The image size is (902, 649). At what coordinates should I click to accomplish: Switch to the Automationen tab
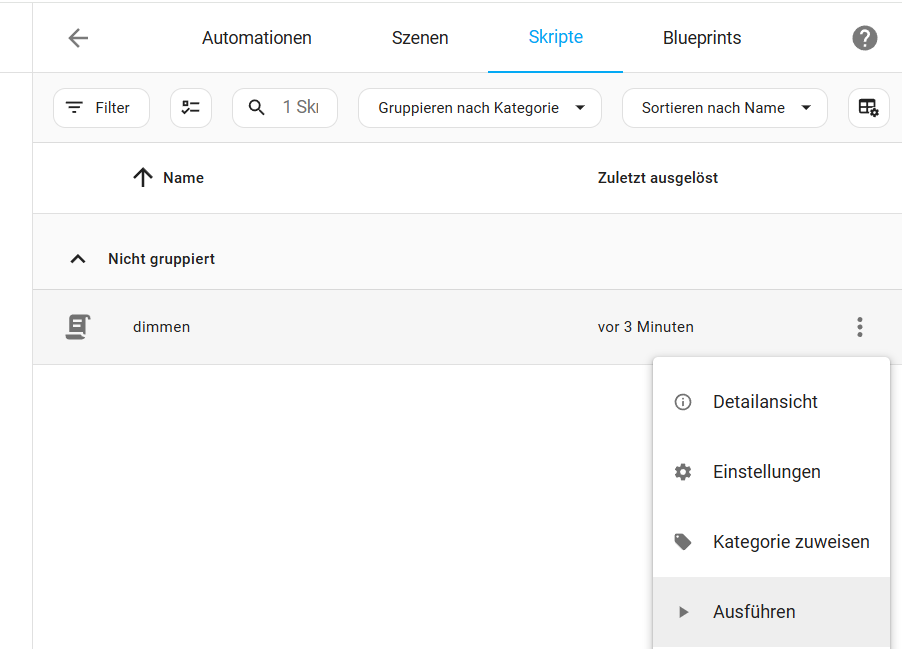pos(257,38)
